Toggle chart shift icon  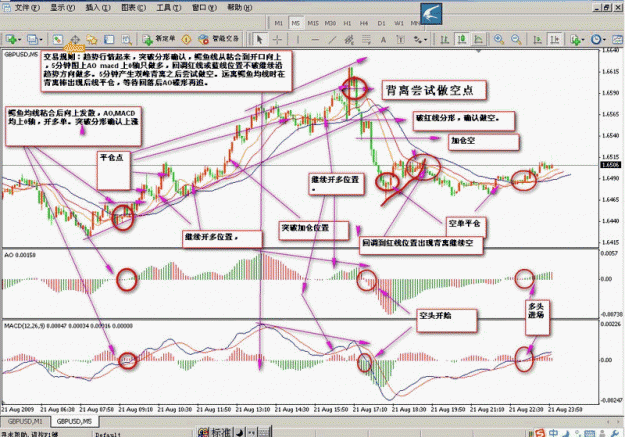coord(554,39)
